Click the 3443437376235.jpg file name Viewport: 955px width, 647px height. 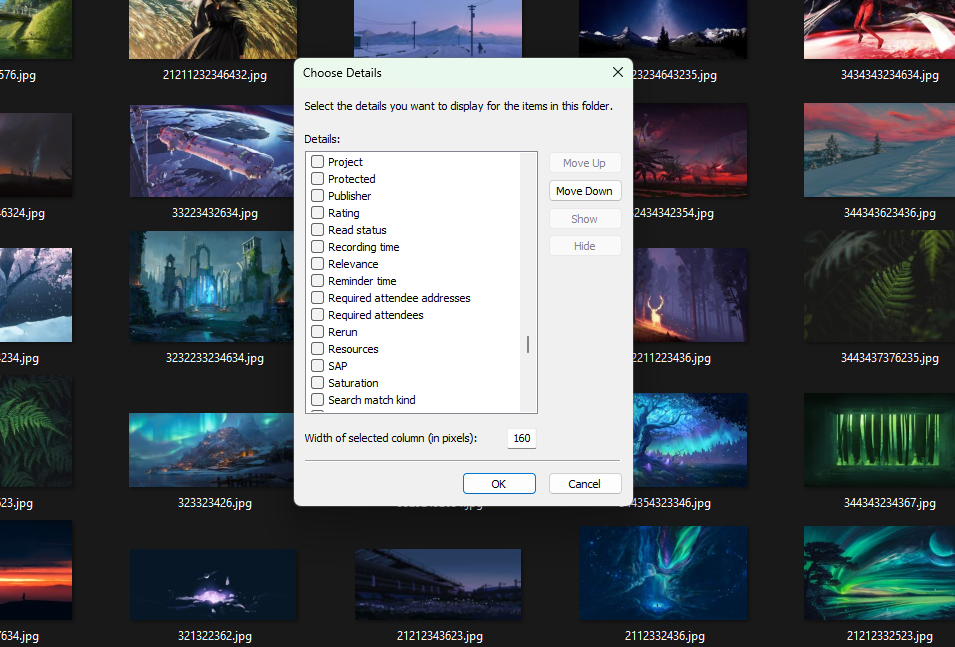point(889,358)
